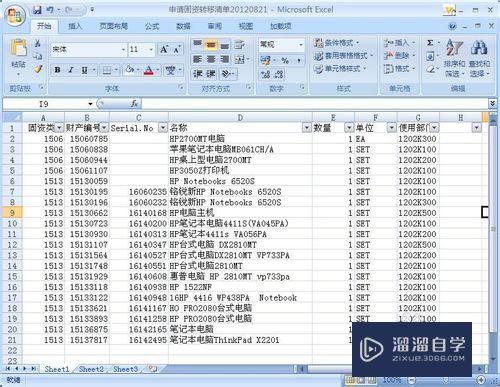Image resolution: width=500 pixels, height=387 pixels.
Task: Open Format as Table menu
Action: [x=344, y=56]
